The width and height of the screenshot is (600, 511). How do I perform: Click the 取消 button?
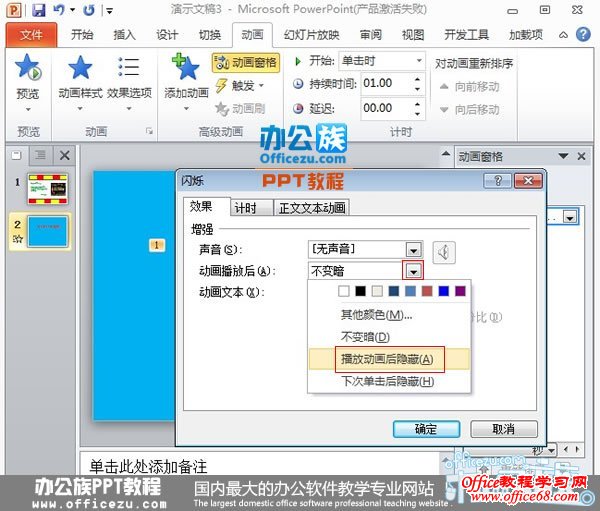point(504,429)
